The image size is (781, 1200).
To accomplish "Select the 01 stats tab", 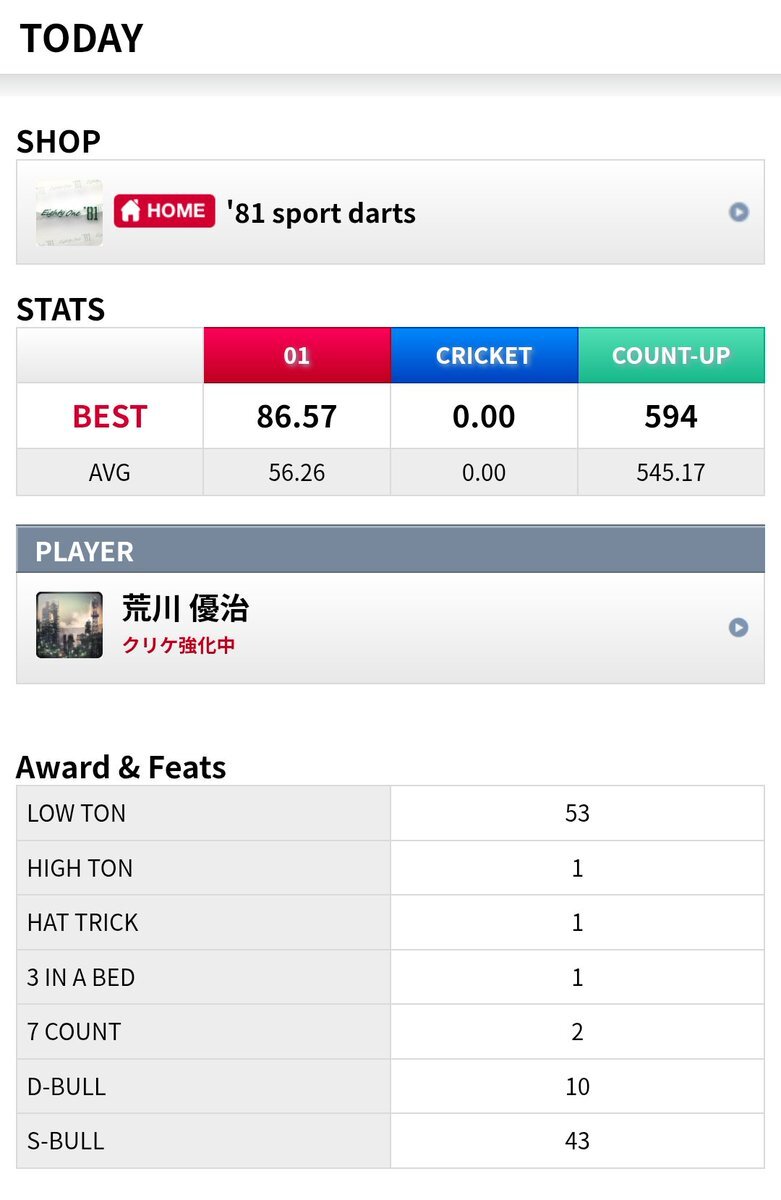I will (x=297, y=355).
